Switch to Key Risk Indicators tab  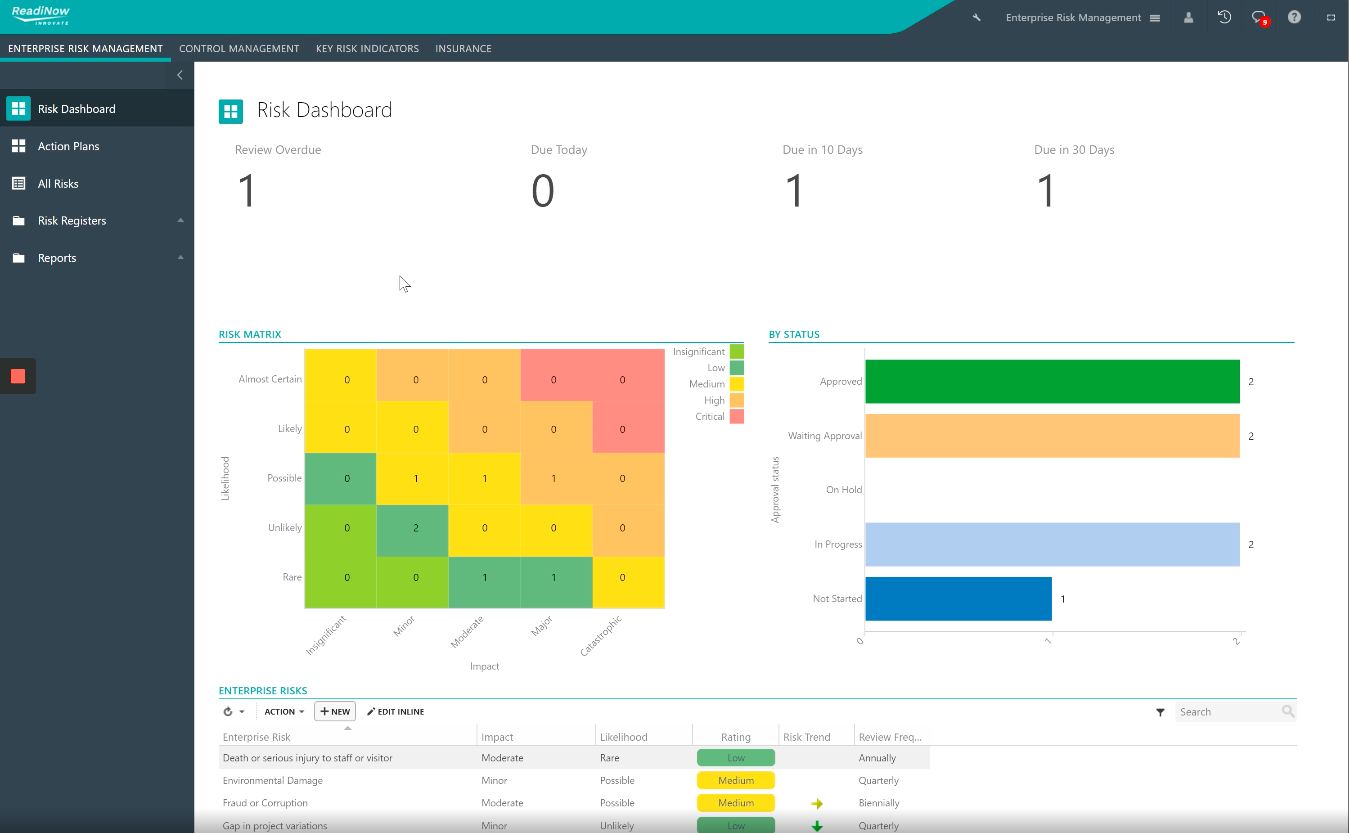pos(367,48)
